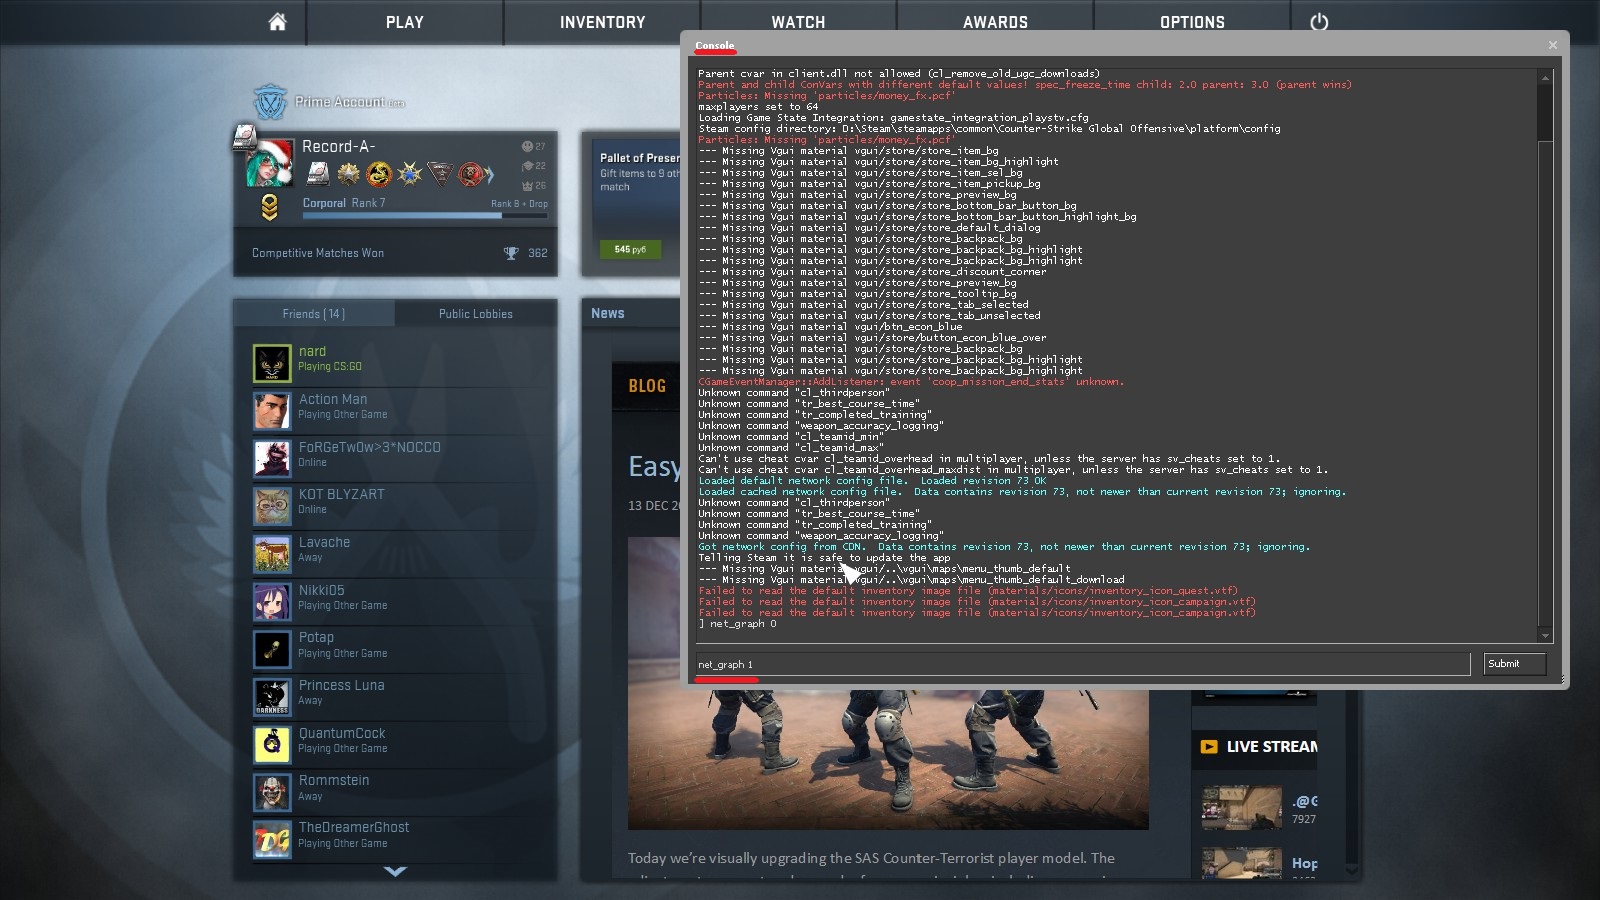1600x900 pixels.
Task: Open the OPTIONS menu
Action: (1192, 22)
